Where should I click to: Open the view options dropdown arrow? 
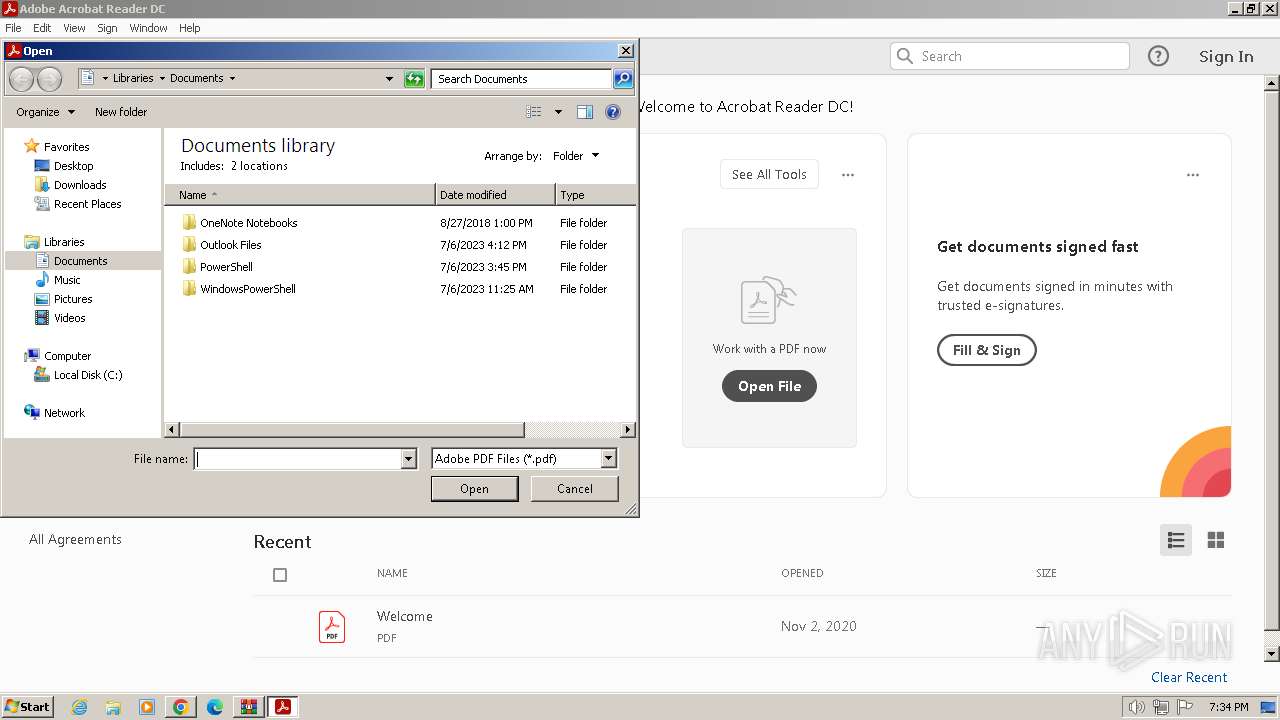tap(558, 112)
